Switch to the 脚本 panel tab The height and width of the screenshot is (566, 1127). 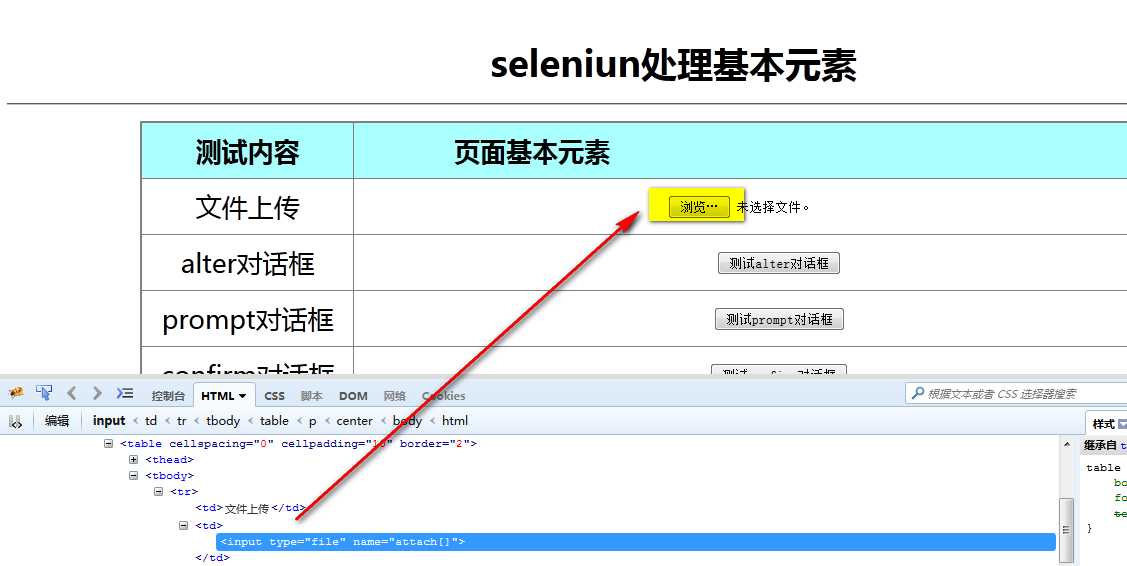coord(311,396)
